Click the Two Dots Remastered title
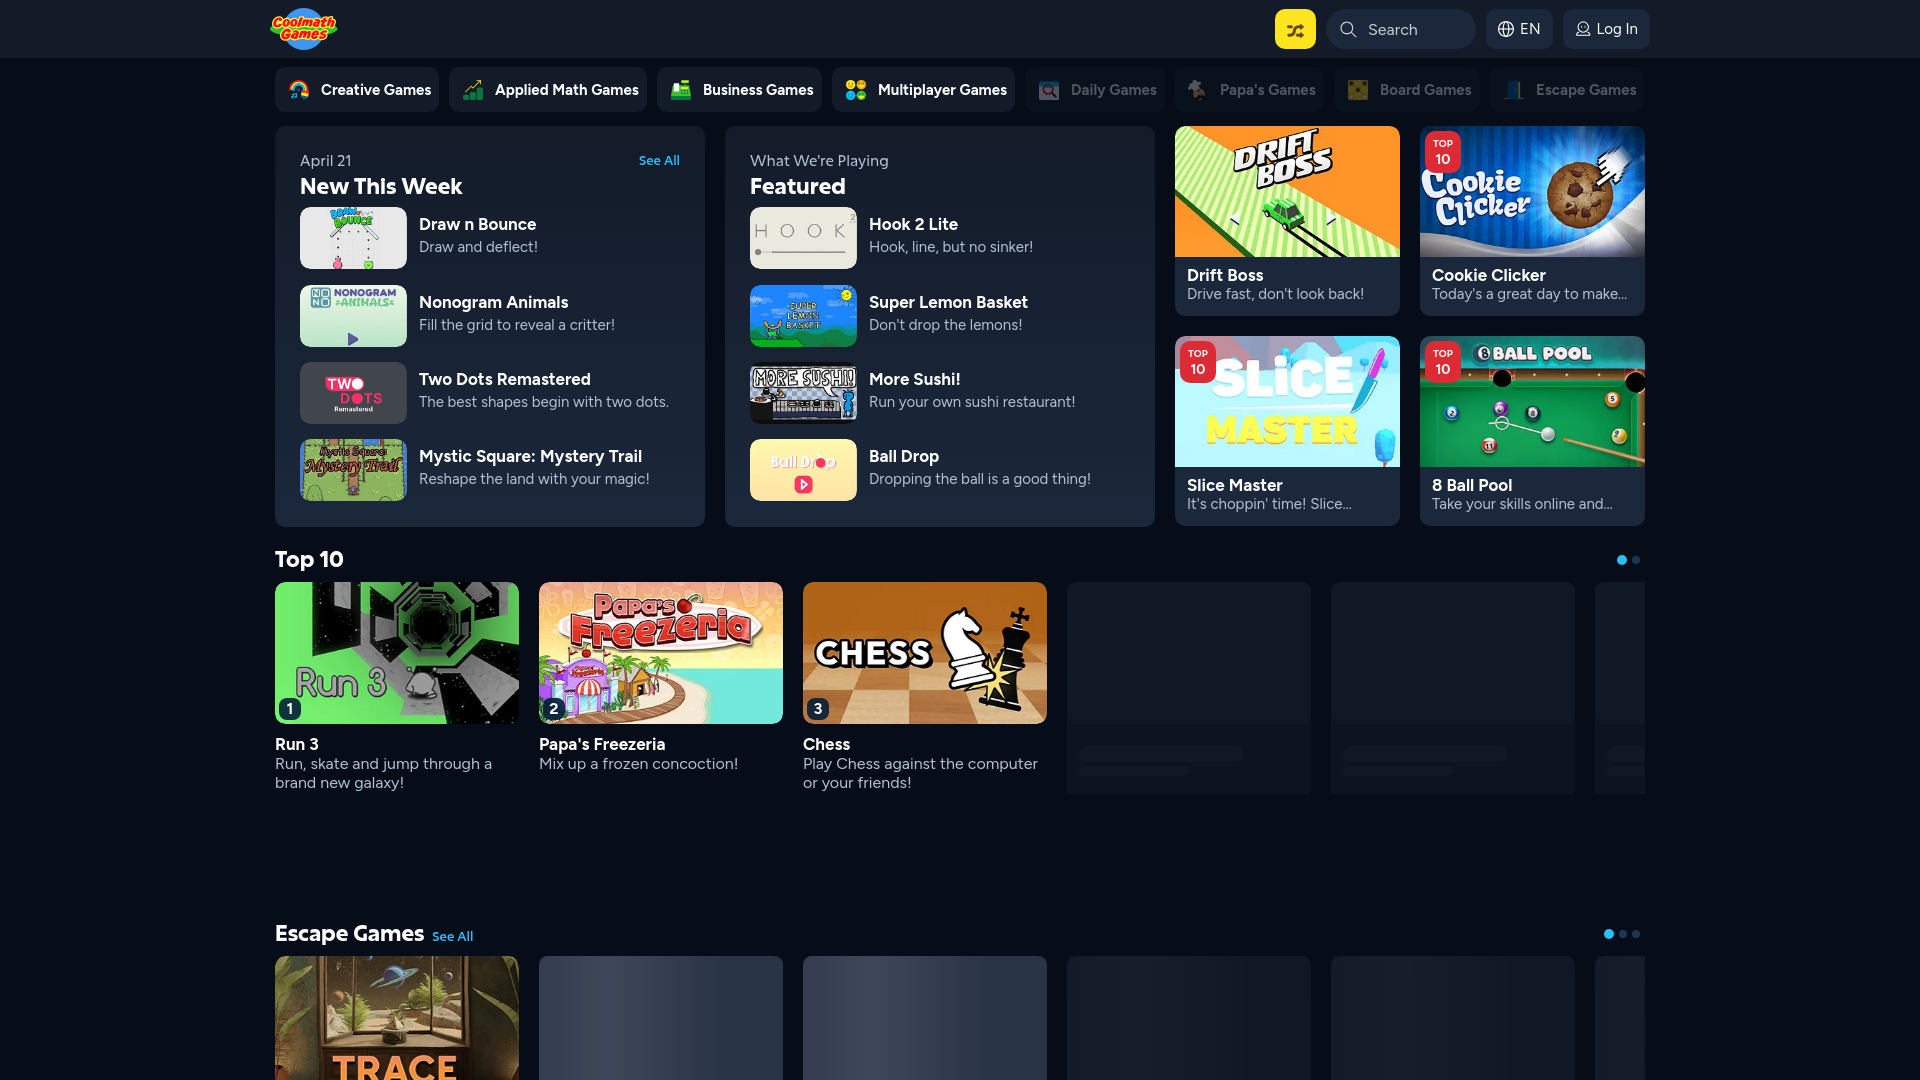This screenshot has width=1920, height=1080. point(505,379)
